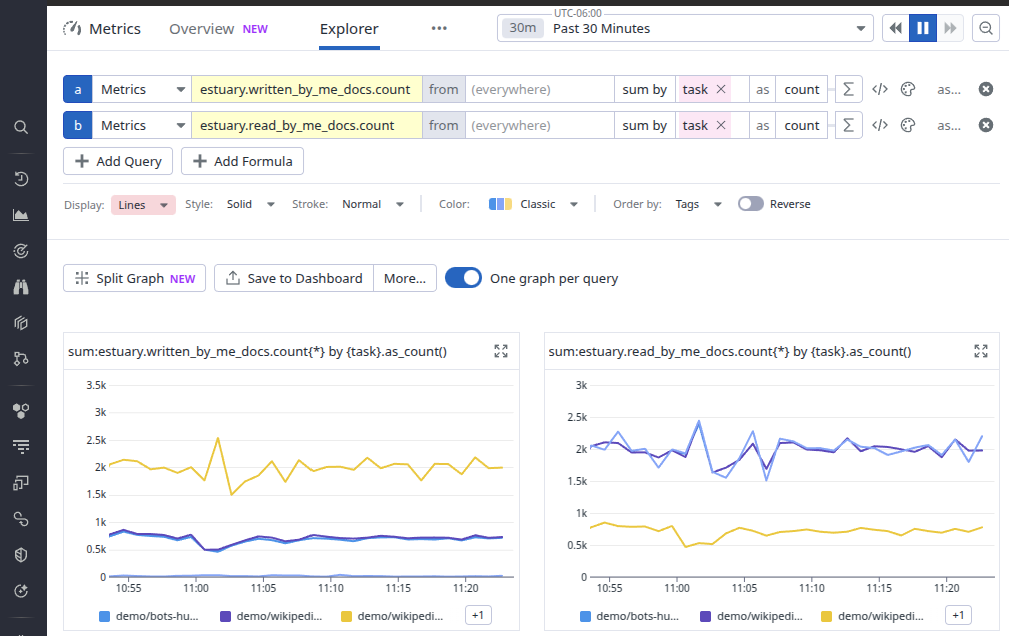Click the Metrics gauge icon in header
The width and height of the screenshot is (1009, 636).
(72, 28)
